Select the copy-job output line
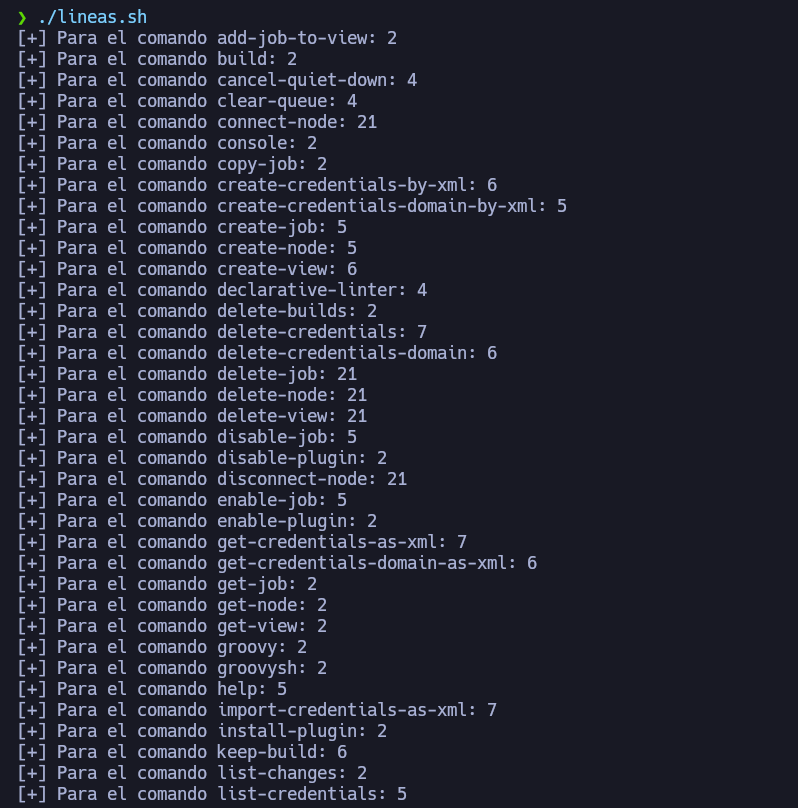798x808 pixels. 172,164
